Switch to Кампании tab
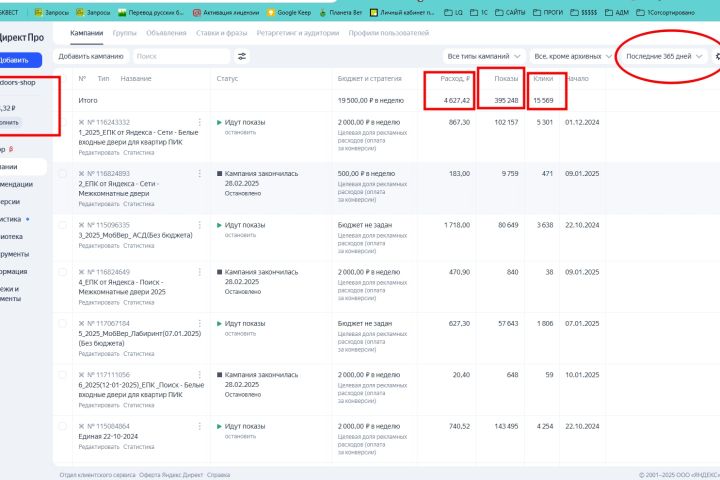720x480 pixels. pyautogui.click(x=86, y=33)
